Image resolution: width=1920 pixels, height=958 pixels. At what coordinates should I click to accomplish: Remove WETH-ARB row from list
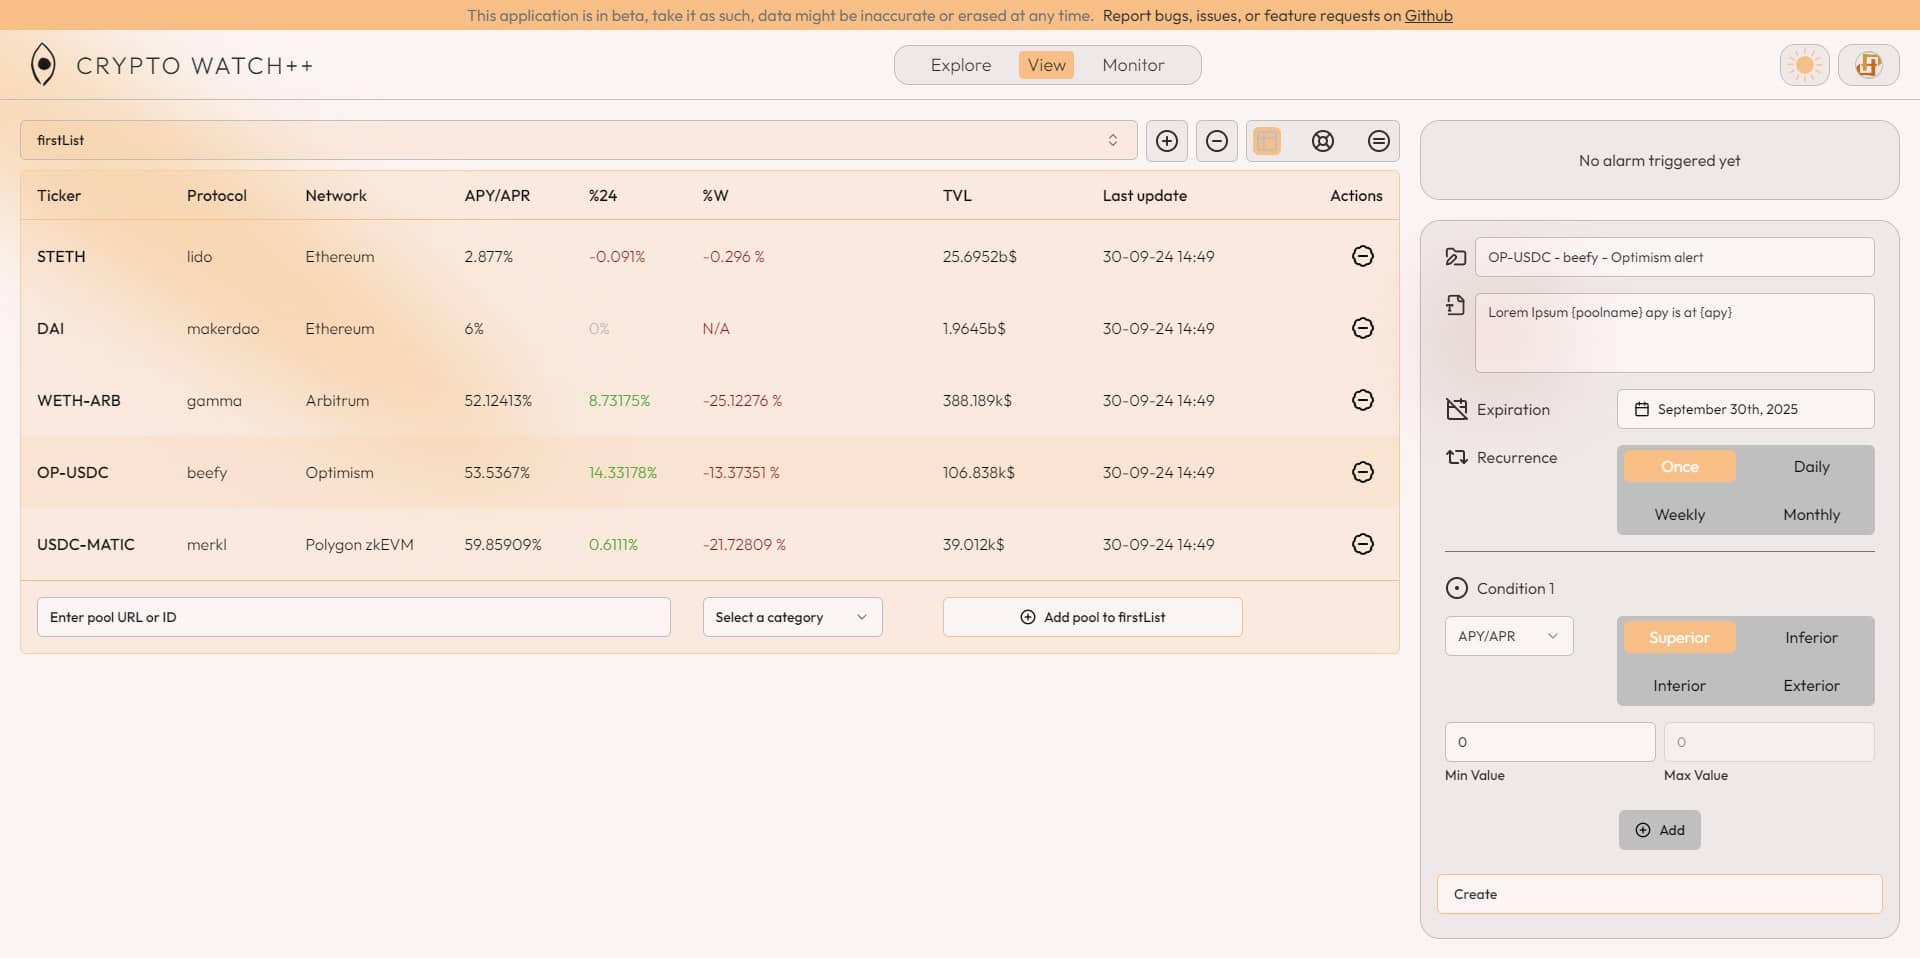click(1362, 400)
